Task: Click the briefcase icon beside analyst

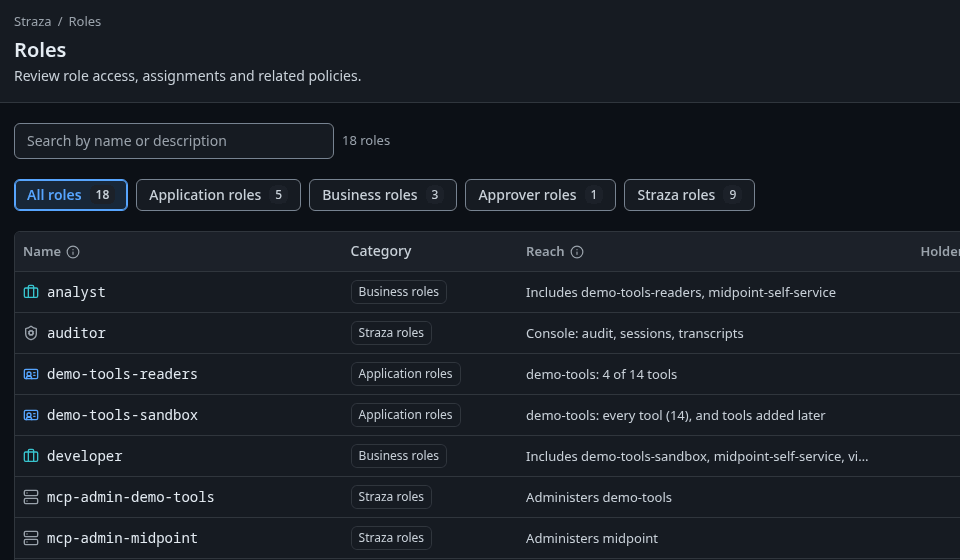Action: point(31,292)
